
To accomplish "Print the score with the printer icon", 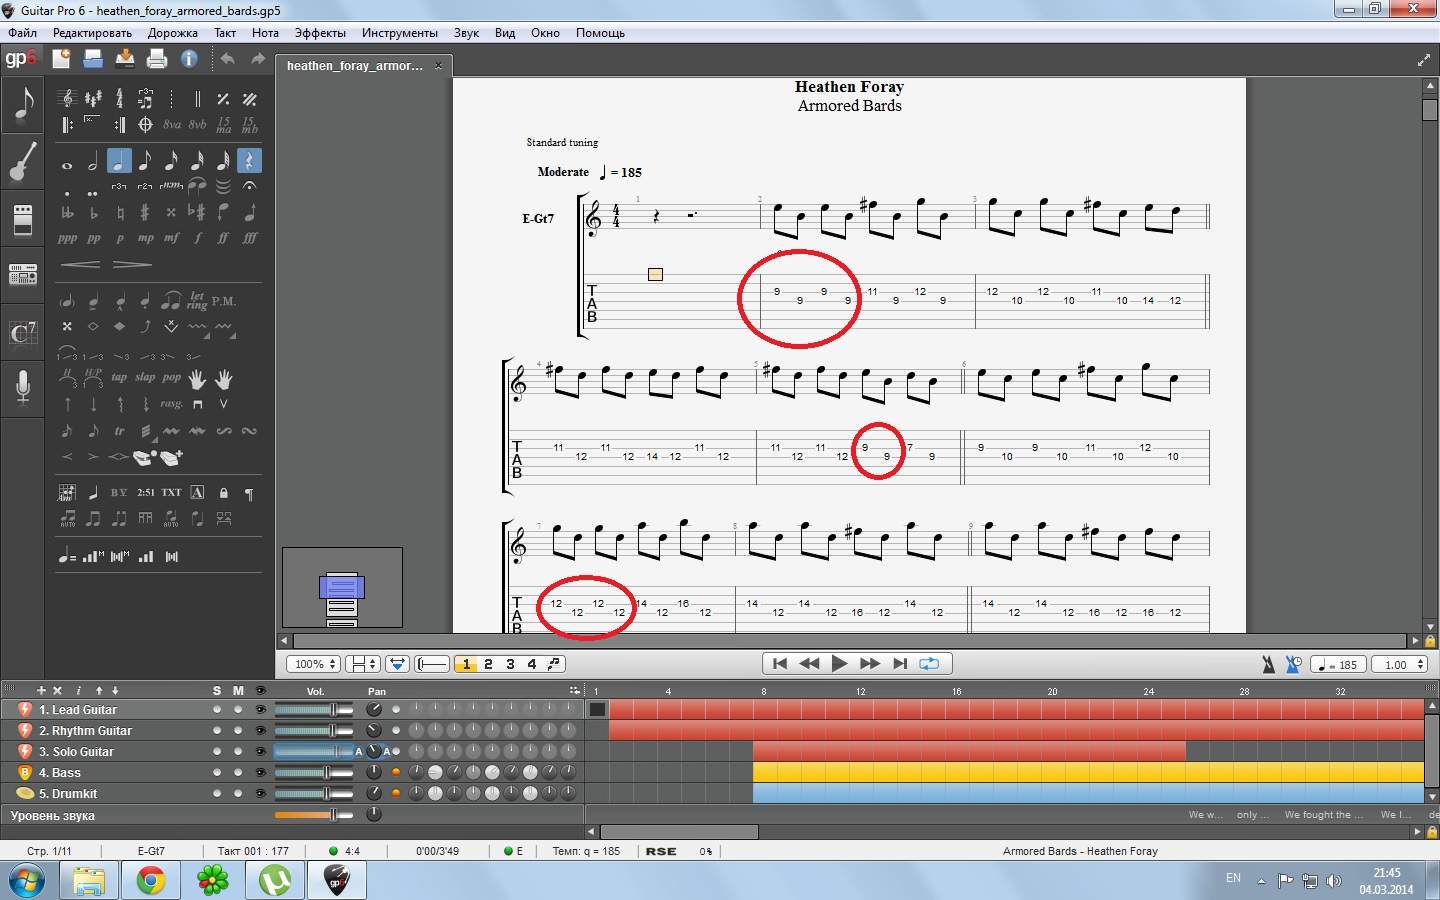I will pyautogui.click(x=157, y=59).
